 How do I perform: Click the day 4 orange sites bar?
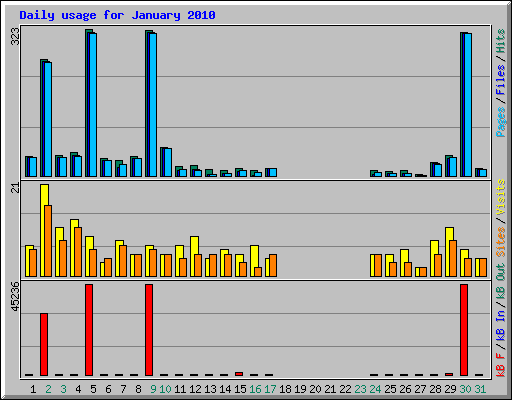tap(78, 252)
